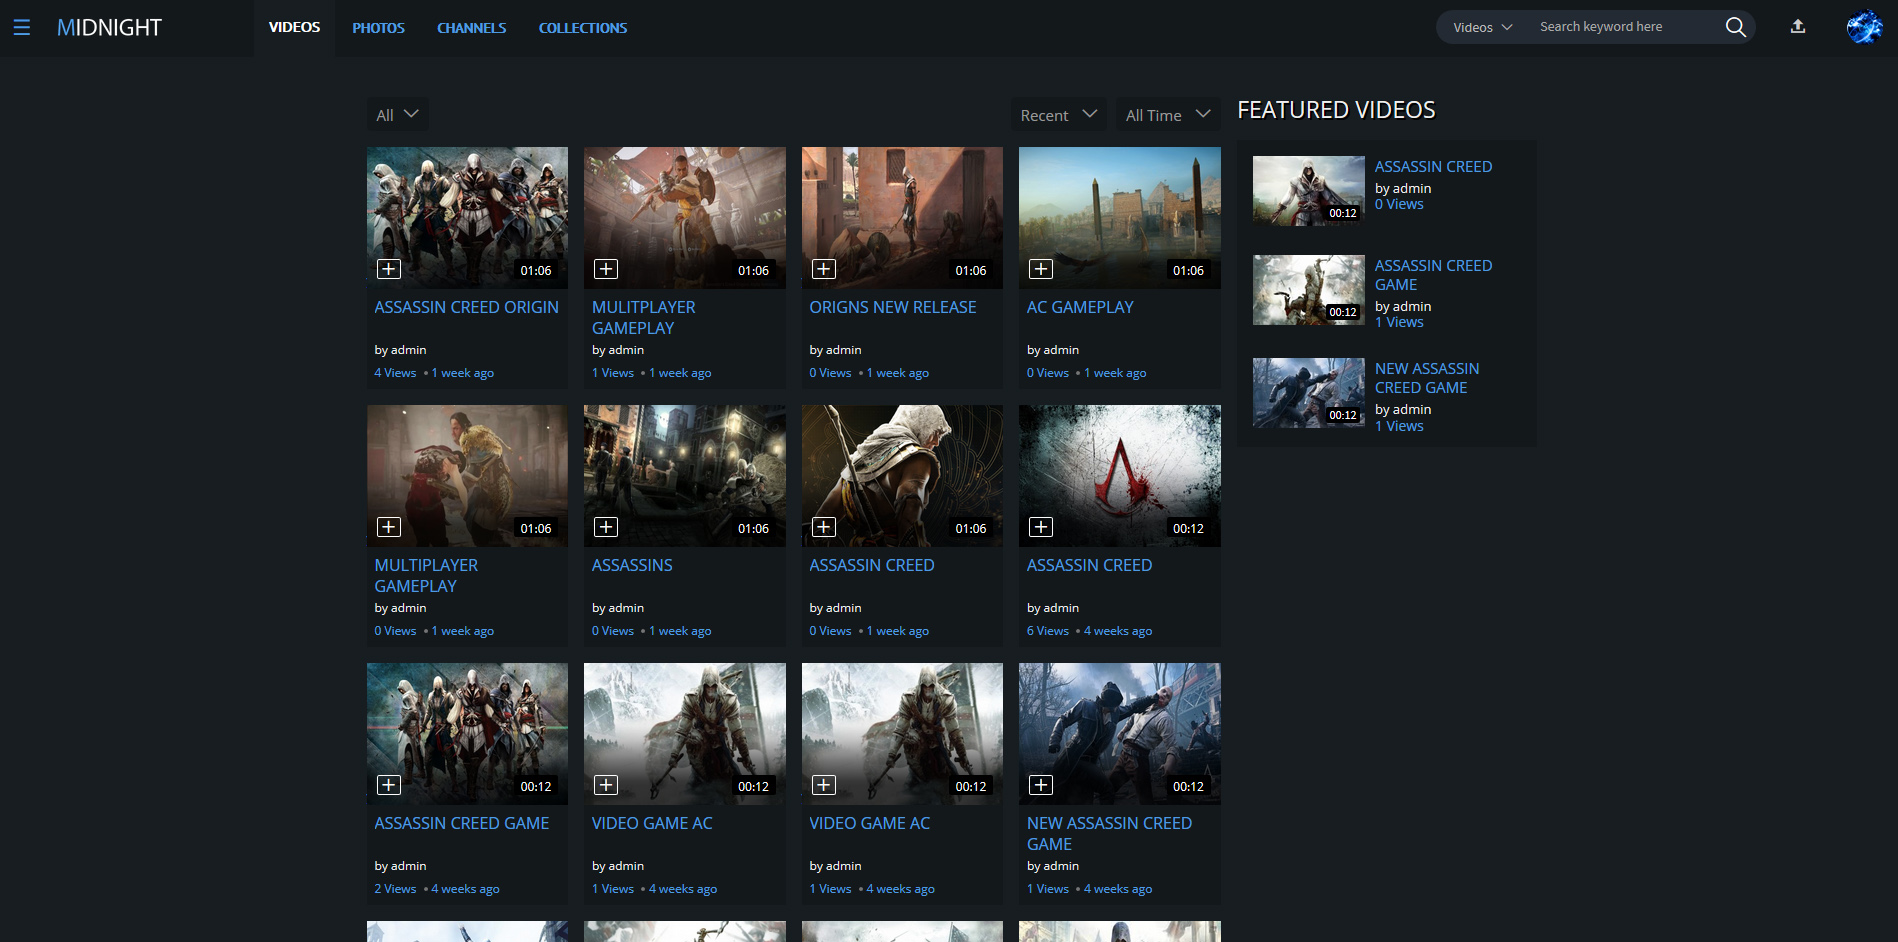Open ASSASSIN CREED GAME title in grid

462,823
